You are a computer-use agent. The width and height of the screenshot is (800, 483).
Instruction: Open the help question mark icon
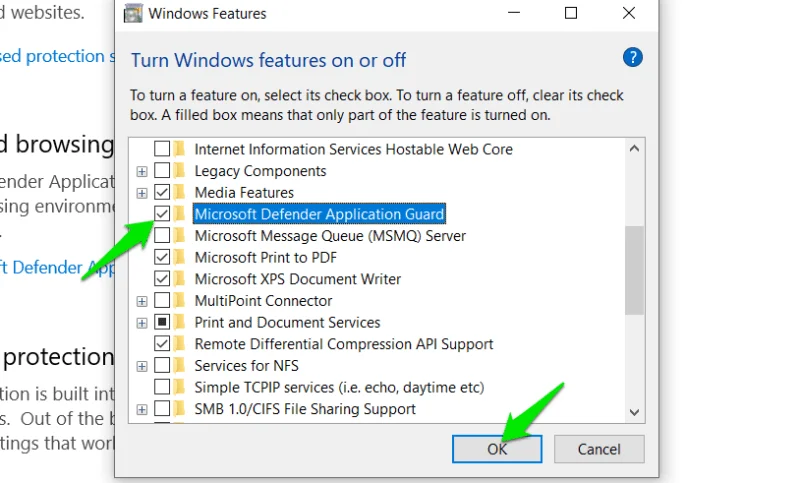[632, 57]
